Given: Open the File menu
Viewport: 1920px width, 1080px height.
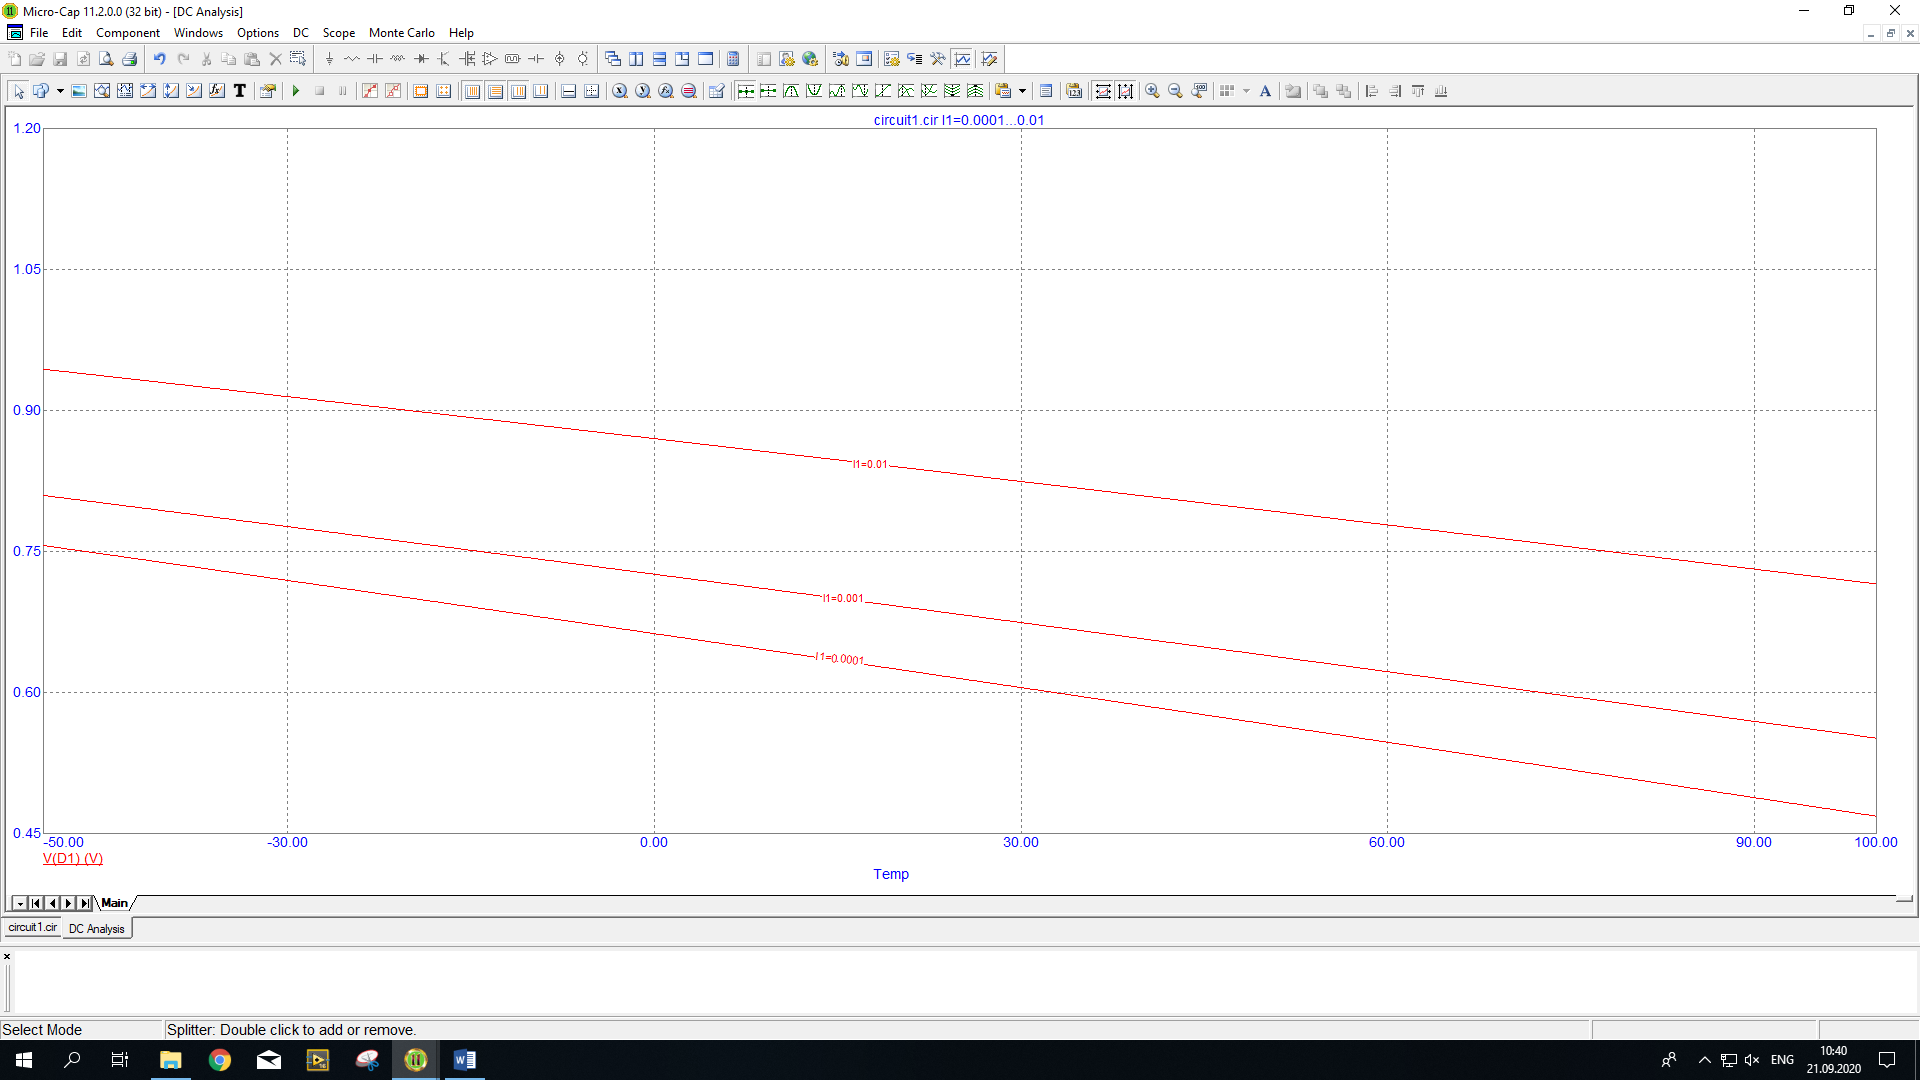Looking at the screenshot, I should pos(39,33).
